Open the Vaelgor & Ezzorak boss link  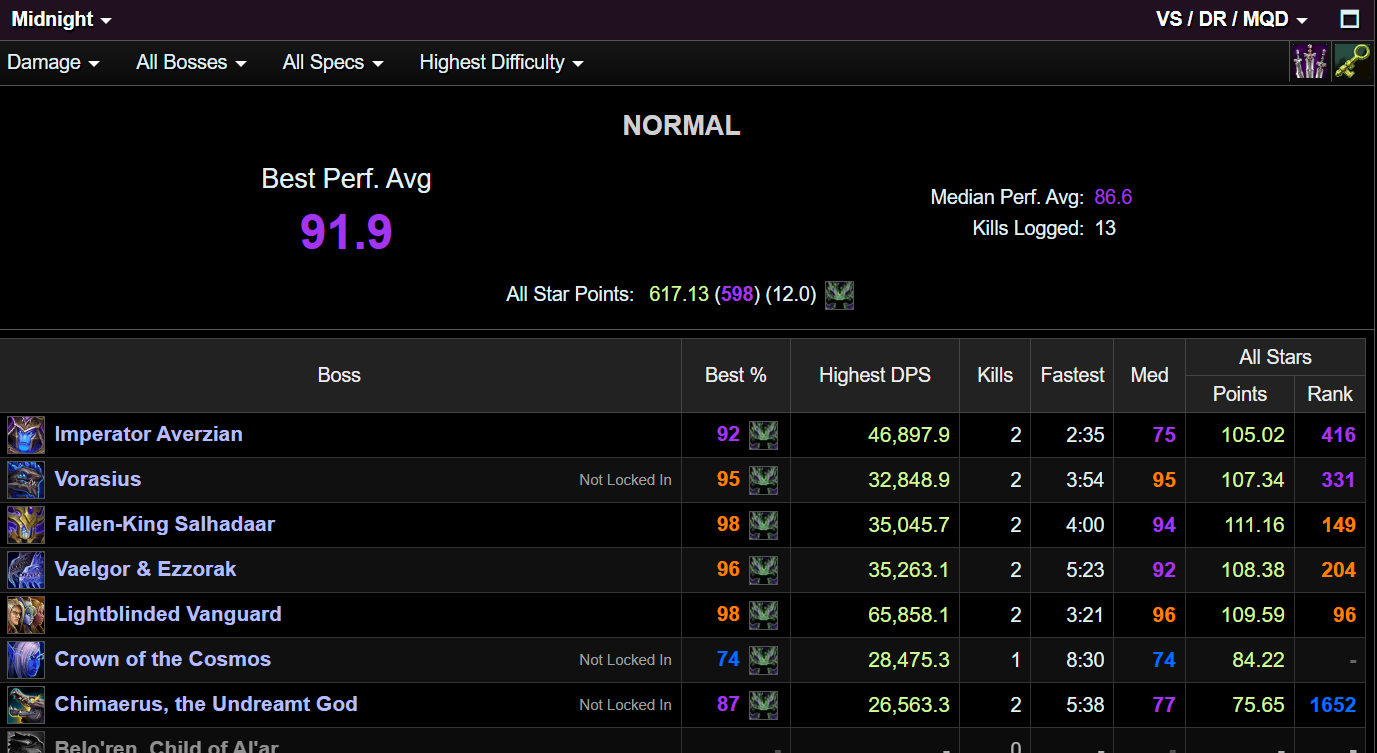pos(145,569)
